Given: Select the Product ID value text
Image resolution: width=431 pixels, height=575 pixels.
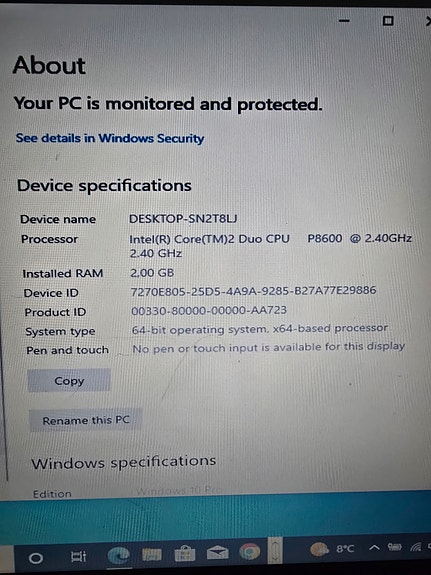Looking at the screenshot, I should pyautogui.click(x=209, y=311).
